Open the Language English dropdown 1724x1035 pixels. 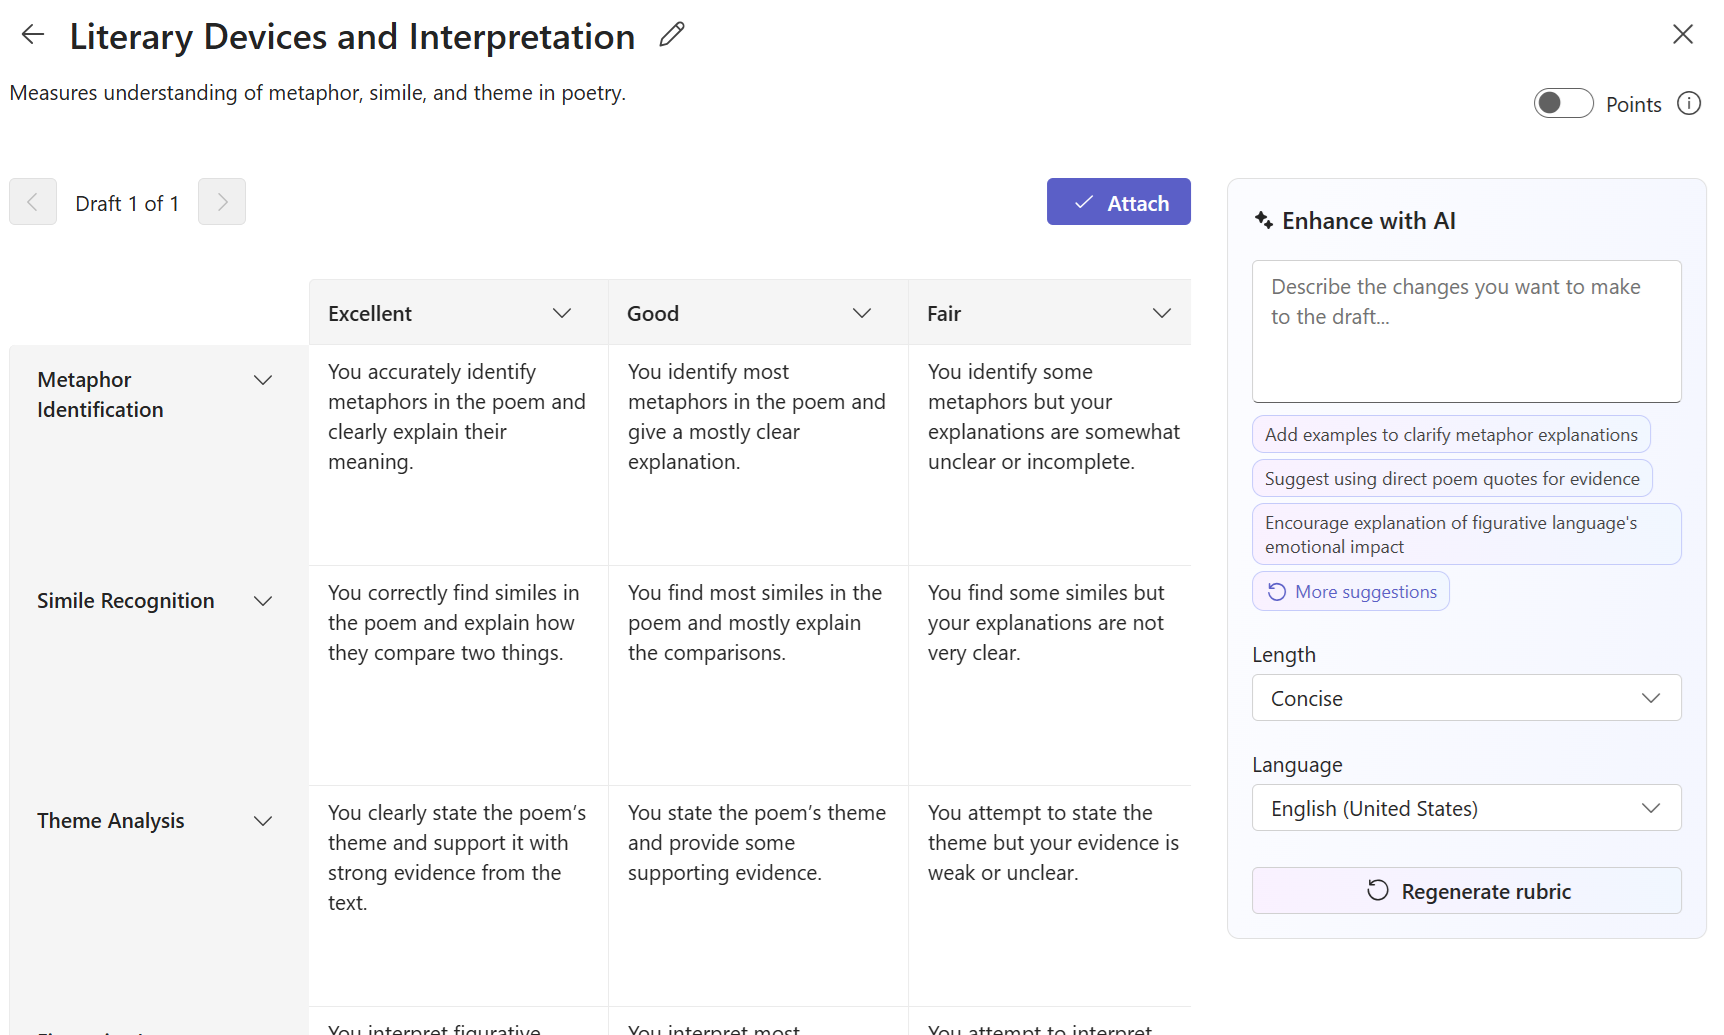1466,808
